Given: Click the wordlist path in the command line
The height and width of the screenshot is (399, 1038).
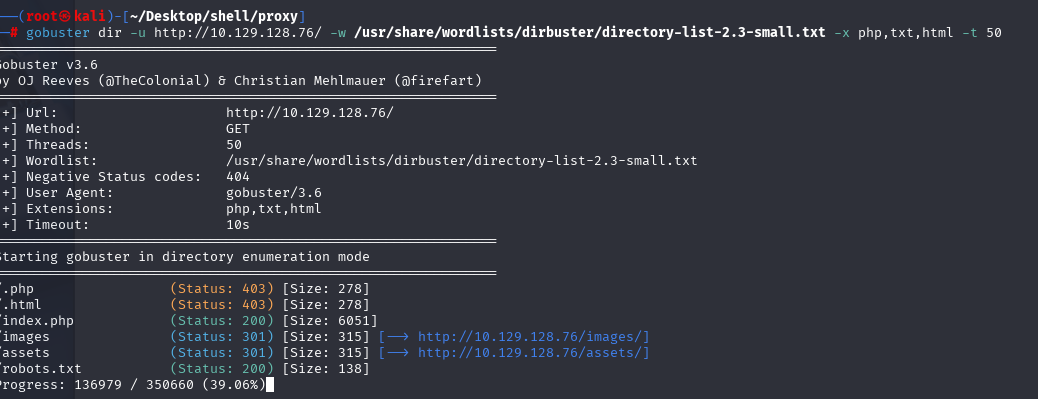Looking at the screenshot, I should [x=590, y=33].
